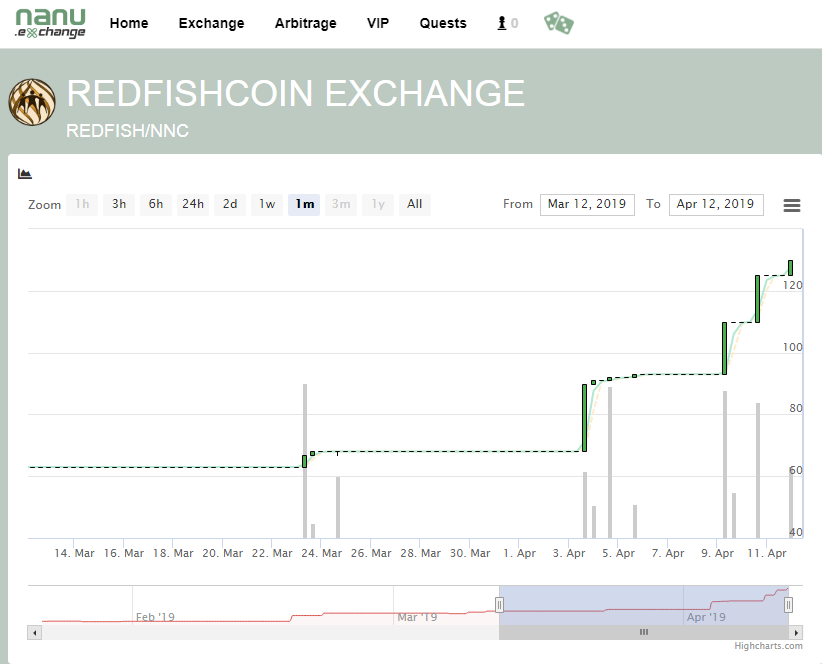Grab the right navigator range handle

788,605
